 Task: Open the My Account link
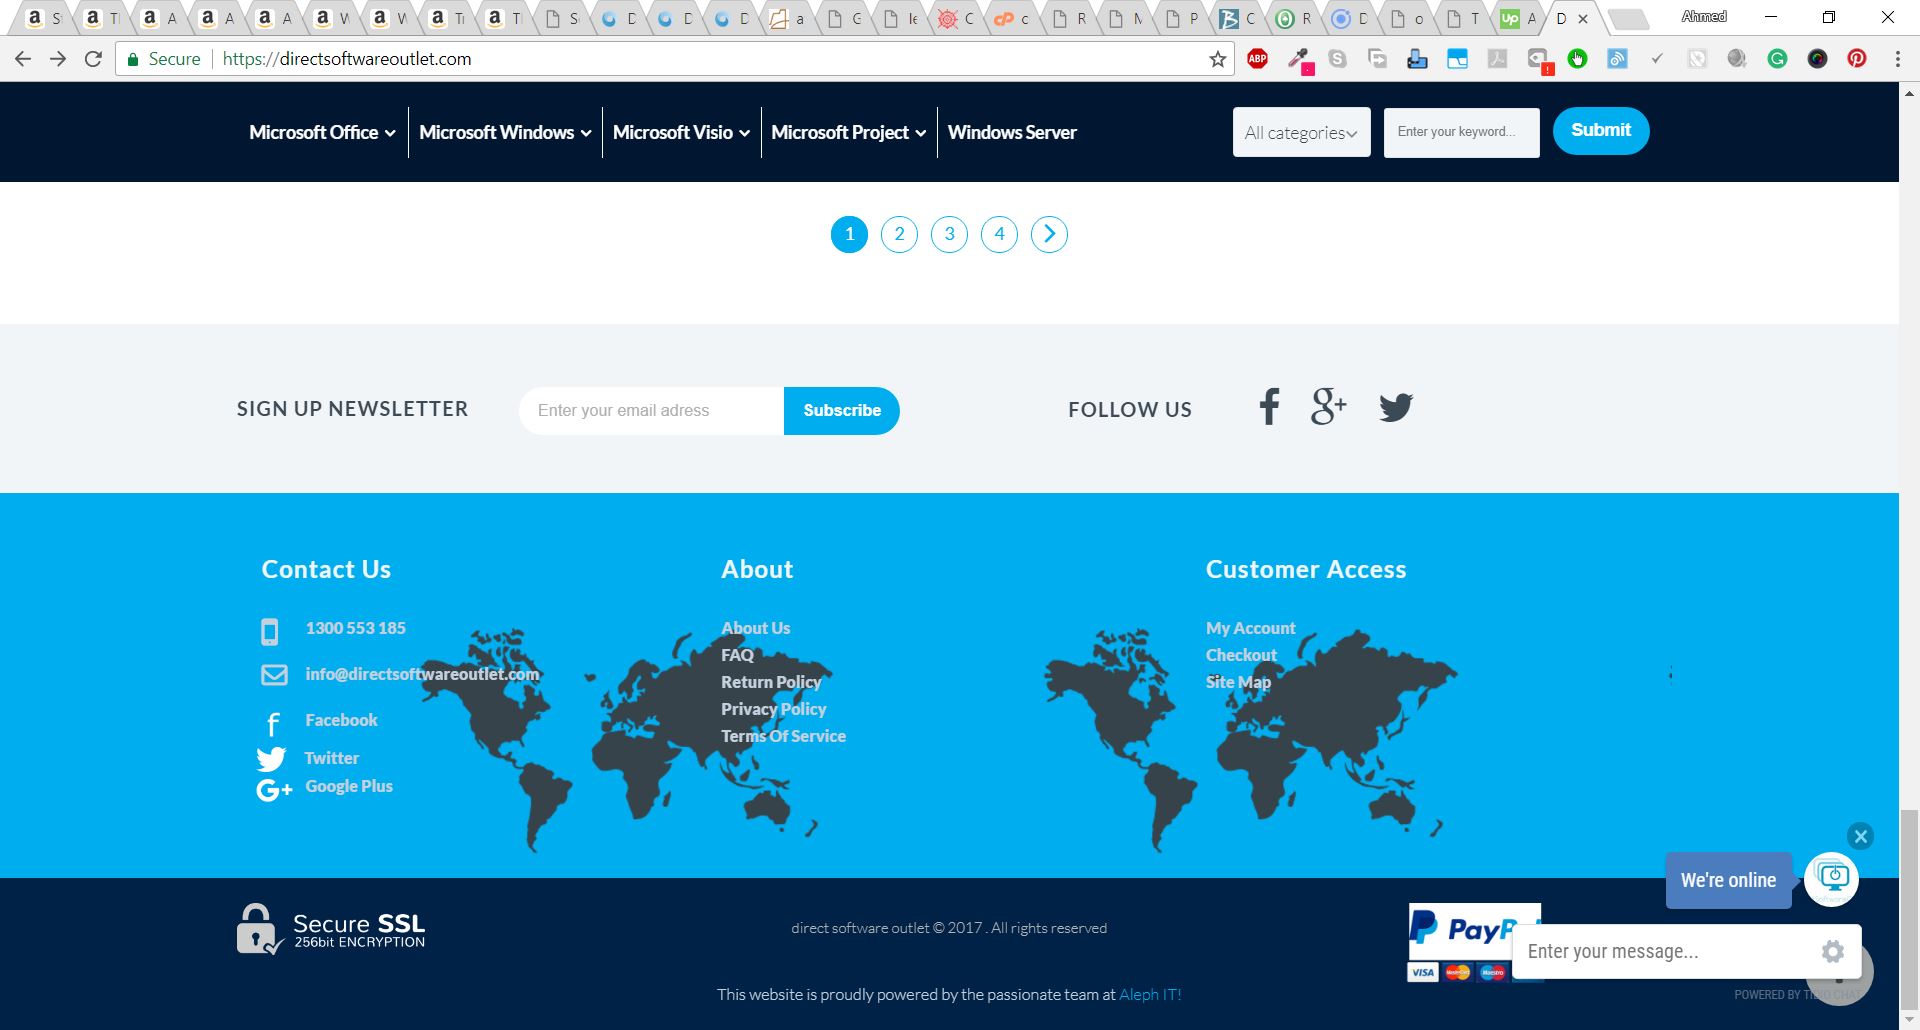click(1250, 628)
